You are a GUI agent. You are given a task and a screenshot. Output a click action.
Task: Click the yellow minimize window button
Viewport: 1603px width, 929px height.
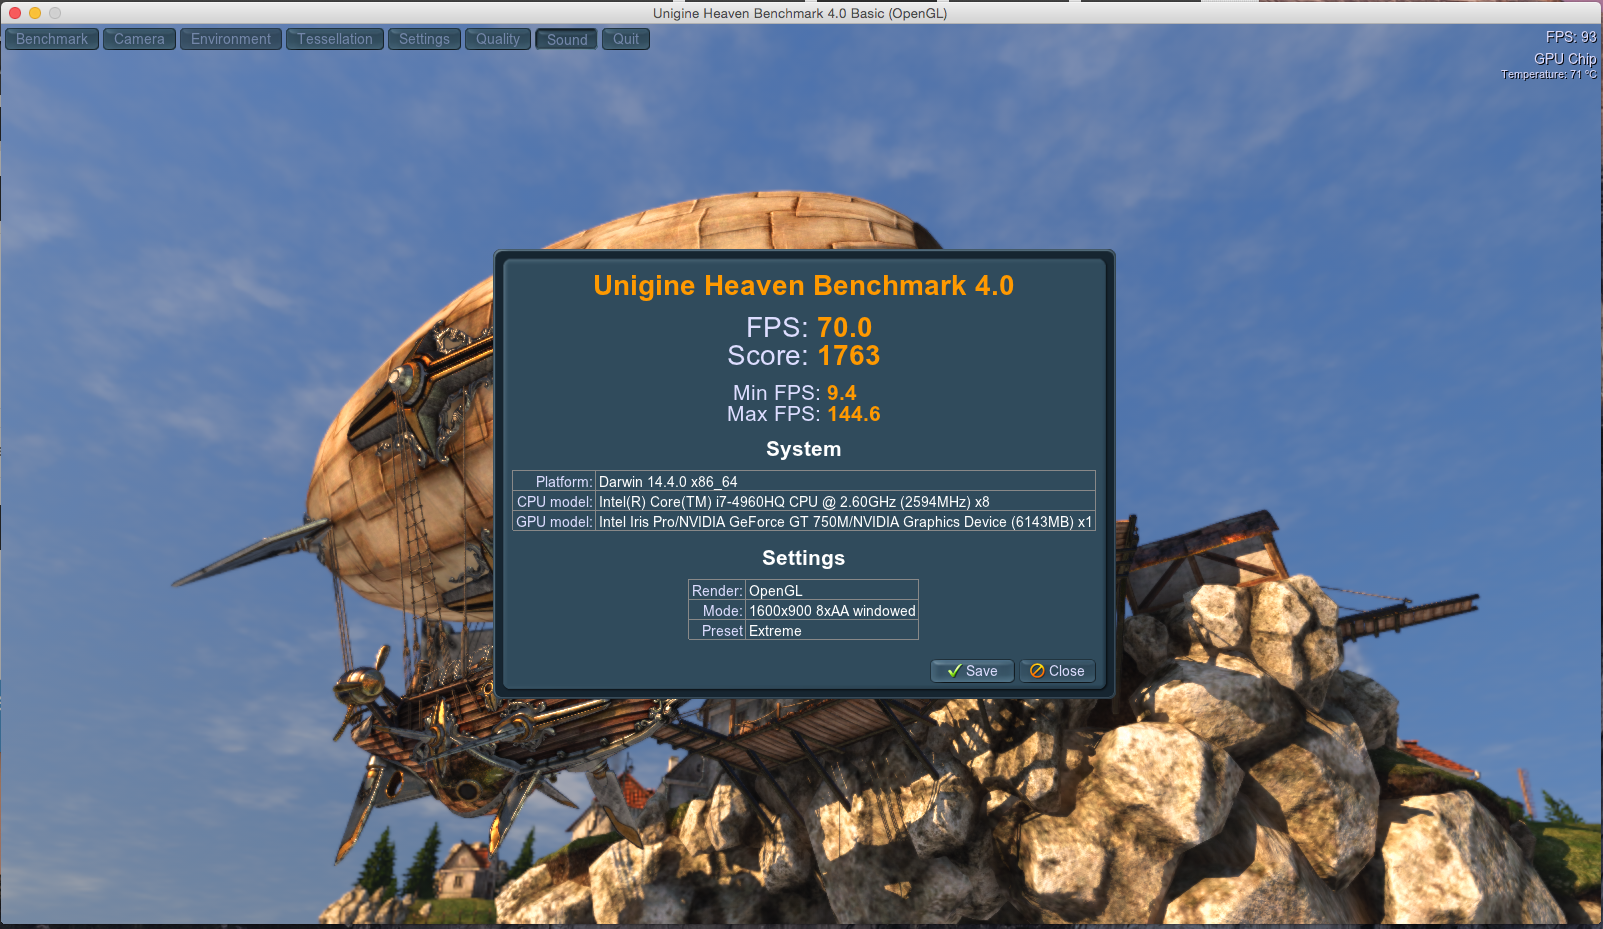point(35,13)
